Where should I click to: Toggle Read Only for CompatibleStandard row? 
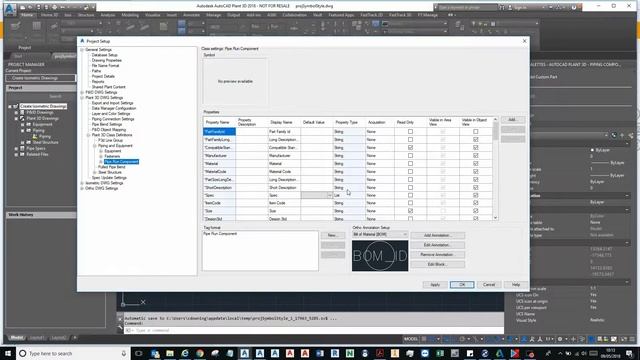tap(410, 147)
